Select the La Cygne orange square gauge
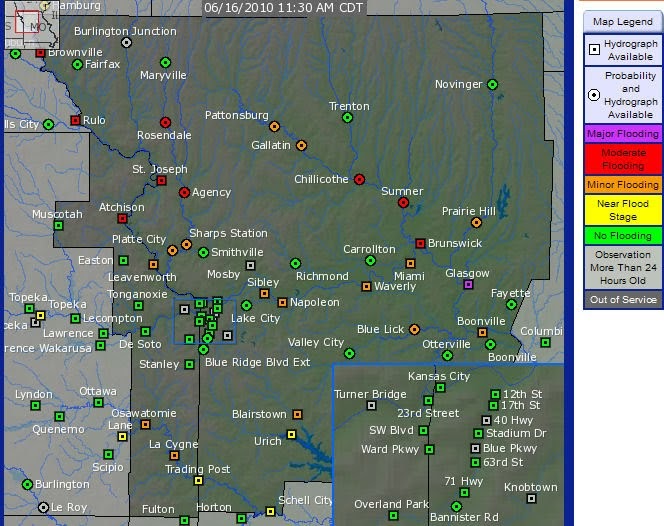The width and height of the screenshot is (664, 526). click(x=174, y=456)
